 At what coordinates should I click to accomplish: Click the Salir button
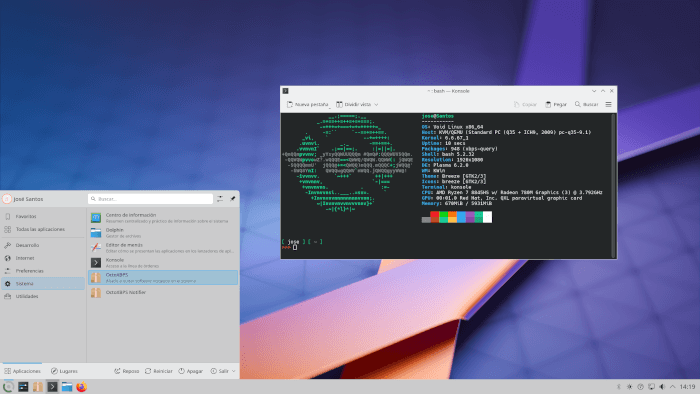219,371
